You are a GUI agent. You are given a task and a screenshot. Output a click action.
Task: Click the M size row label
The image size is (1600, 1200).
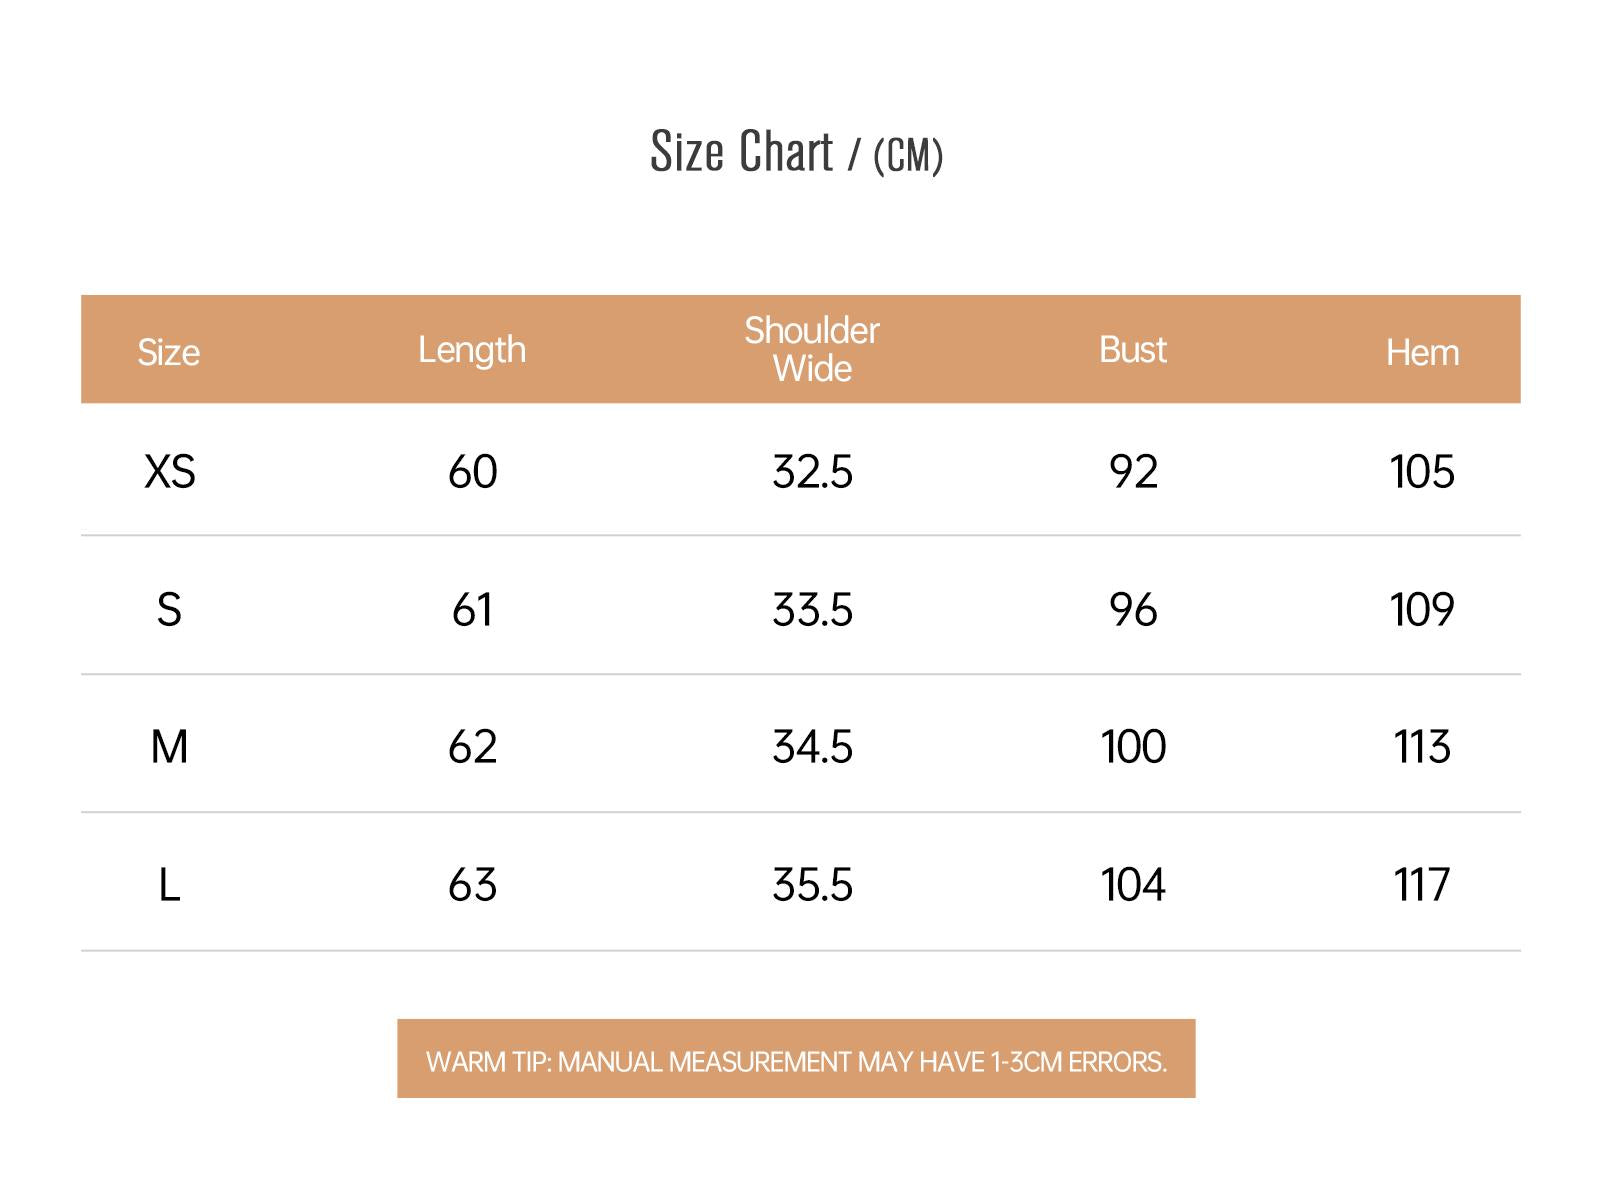(x=169, y=747)
